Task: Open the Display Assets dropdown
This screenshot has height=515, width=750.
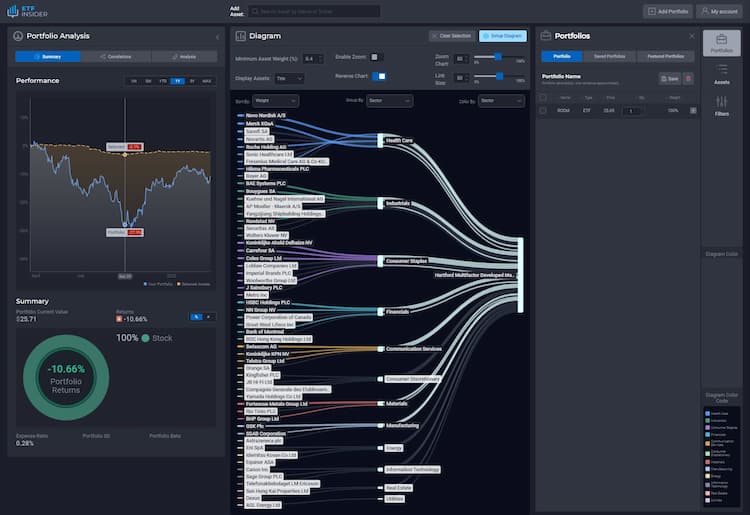Action: point(289,78)
